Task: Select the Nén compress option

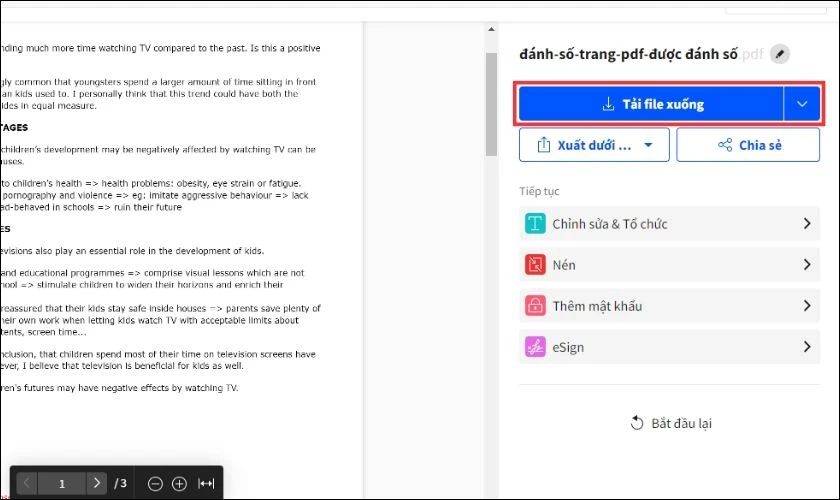Action: [x=669, y=265]
